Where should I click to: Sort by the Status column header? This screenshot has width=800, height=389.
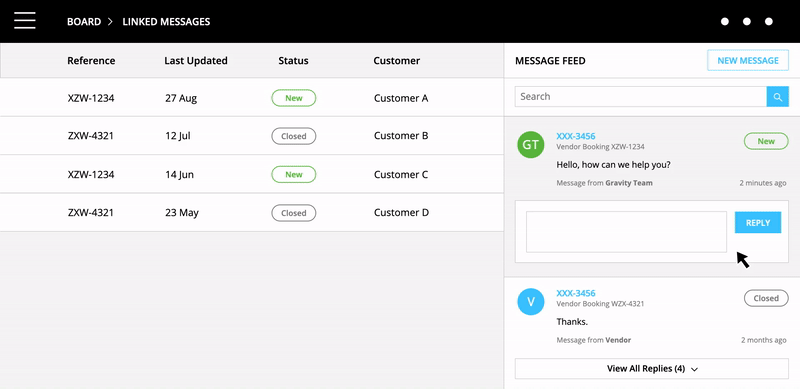[293, 61]
